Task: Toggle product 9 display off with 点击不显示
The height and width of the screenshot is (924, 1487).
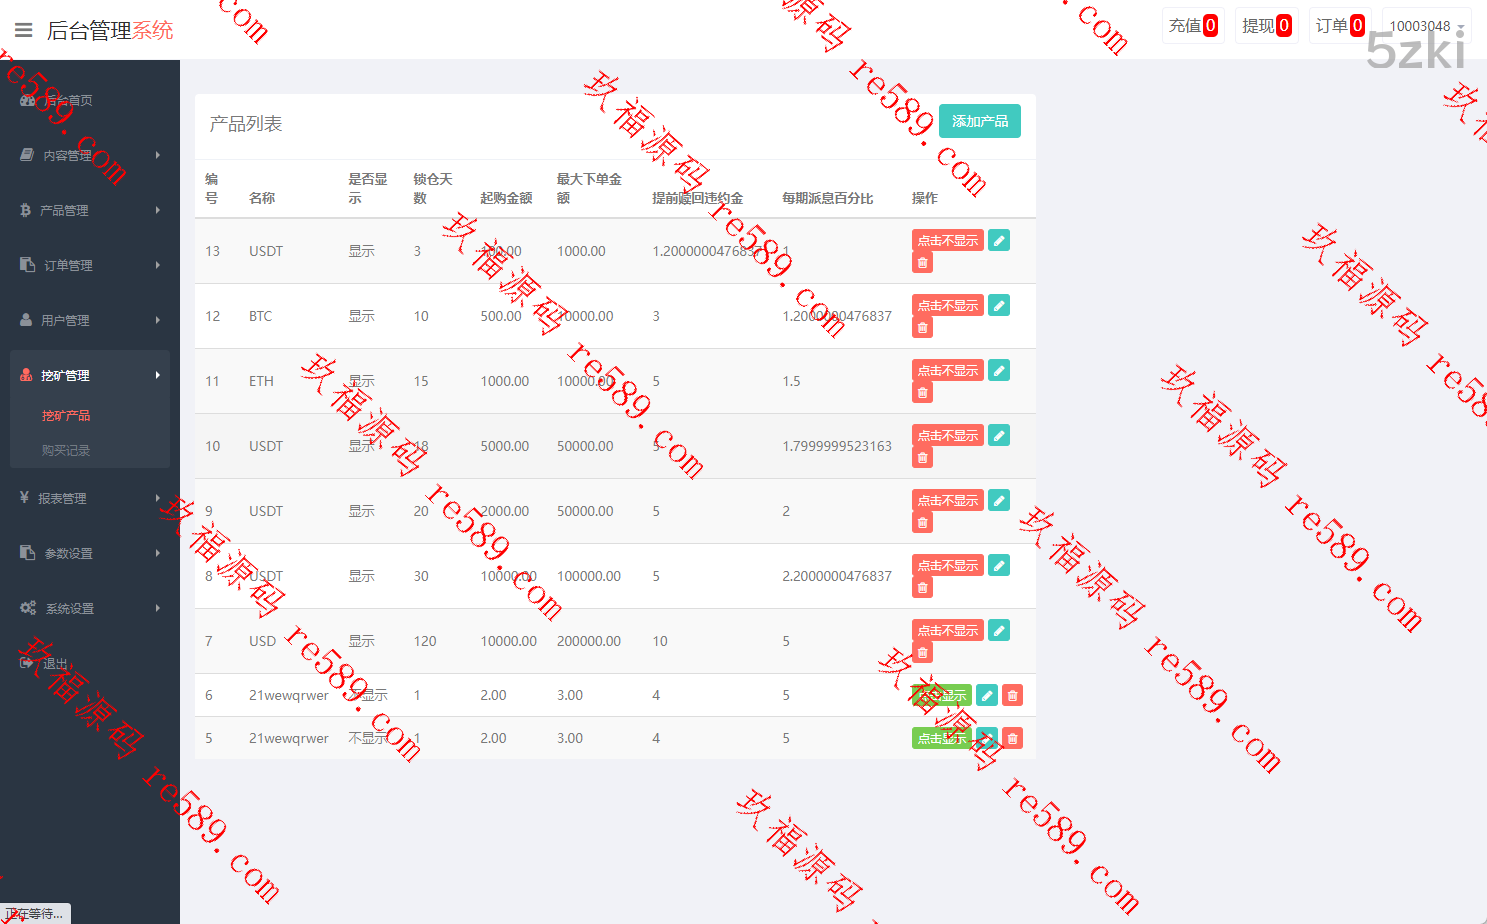Action: [947, 500]
